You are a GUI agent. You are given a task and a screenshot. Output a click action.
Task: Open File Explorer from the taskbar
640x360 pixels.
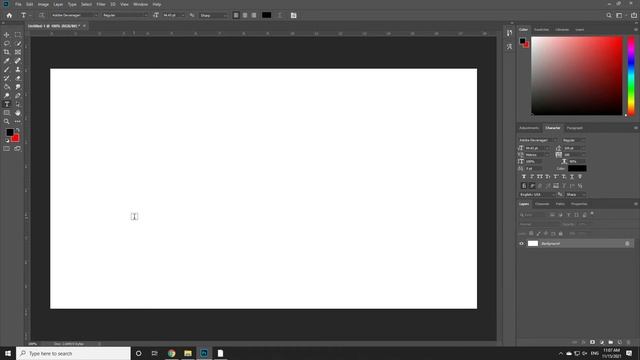pyautogui.click(x=188, y=353)
